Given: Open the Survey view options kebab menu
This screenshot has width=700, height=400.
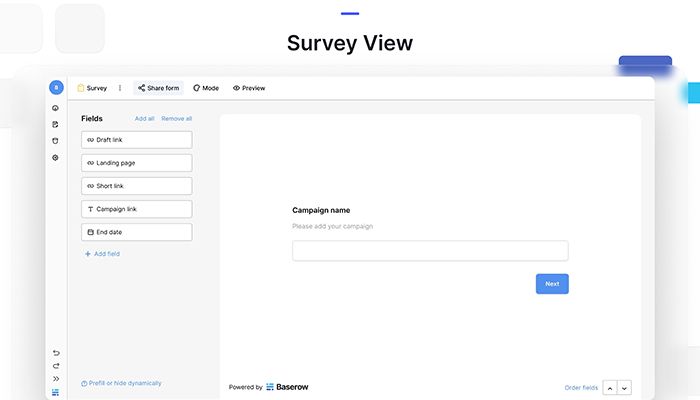Looking at the screenshot, I should 120,88.
